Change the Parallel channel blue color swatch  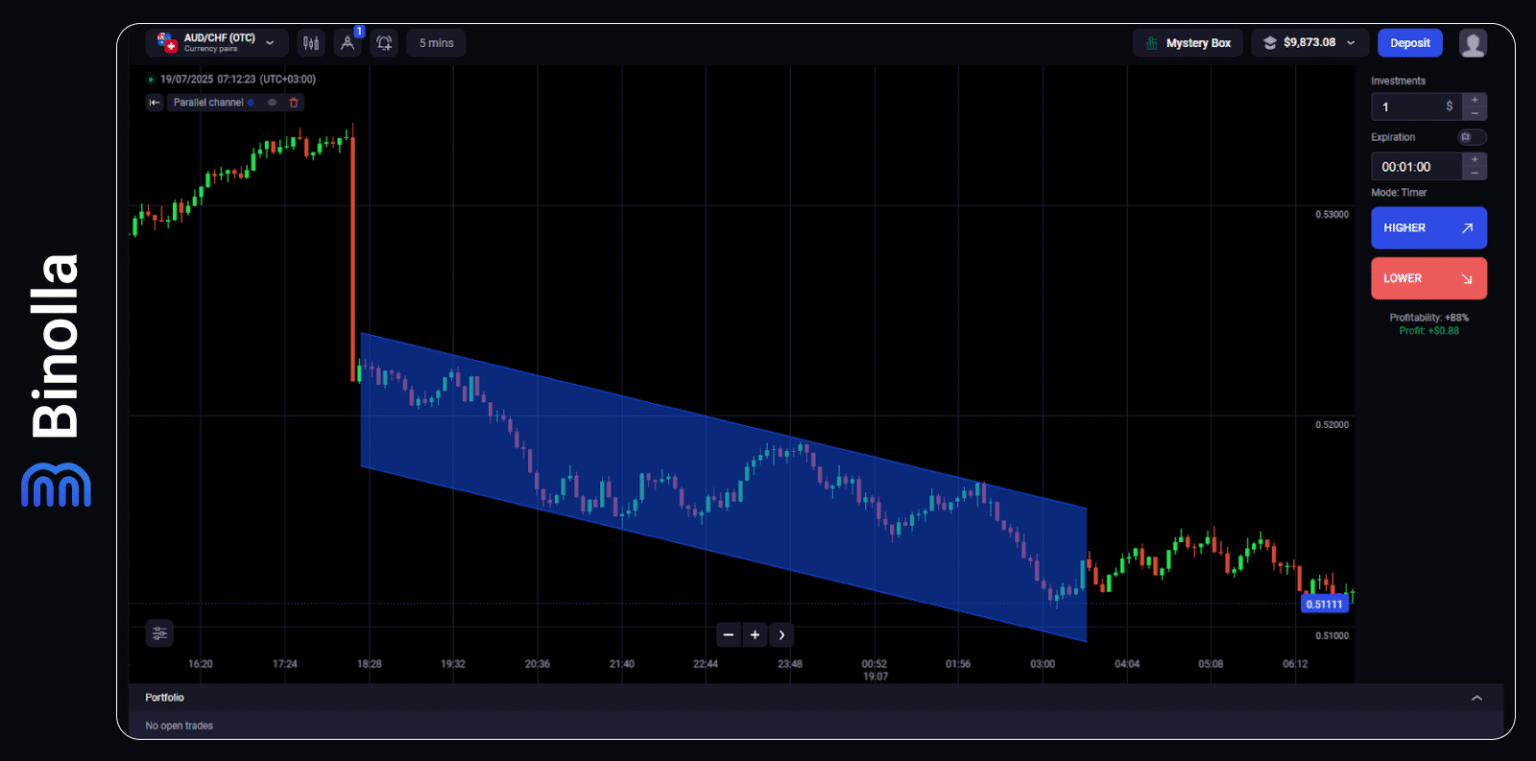(251, 102)
